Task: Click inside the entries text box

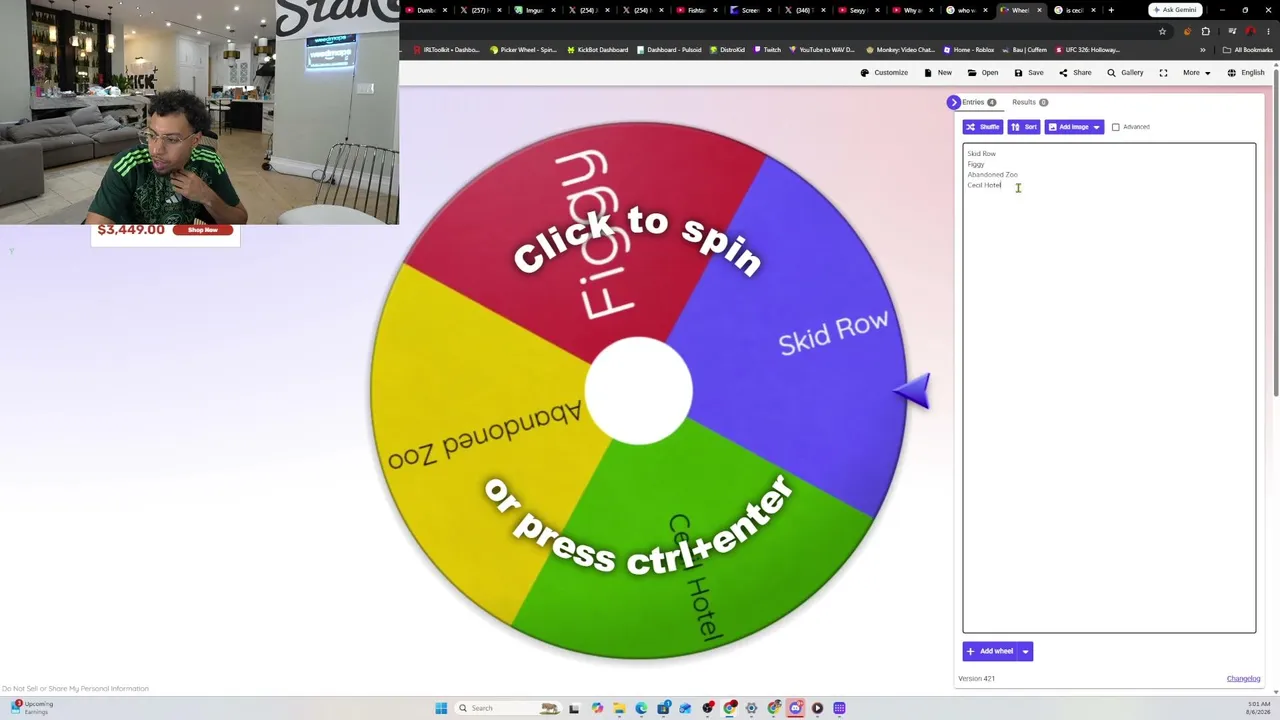Action: [1109, 388]
